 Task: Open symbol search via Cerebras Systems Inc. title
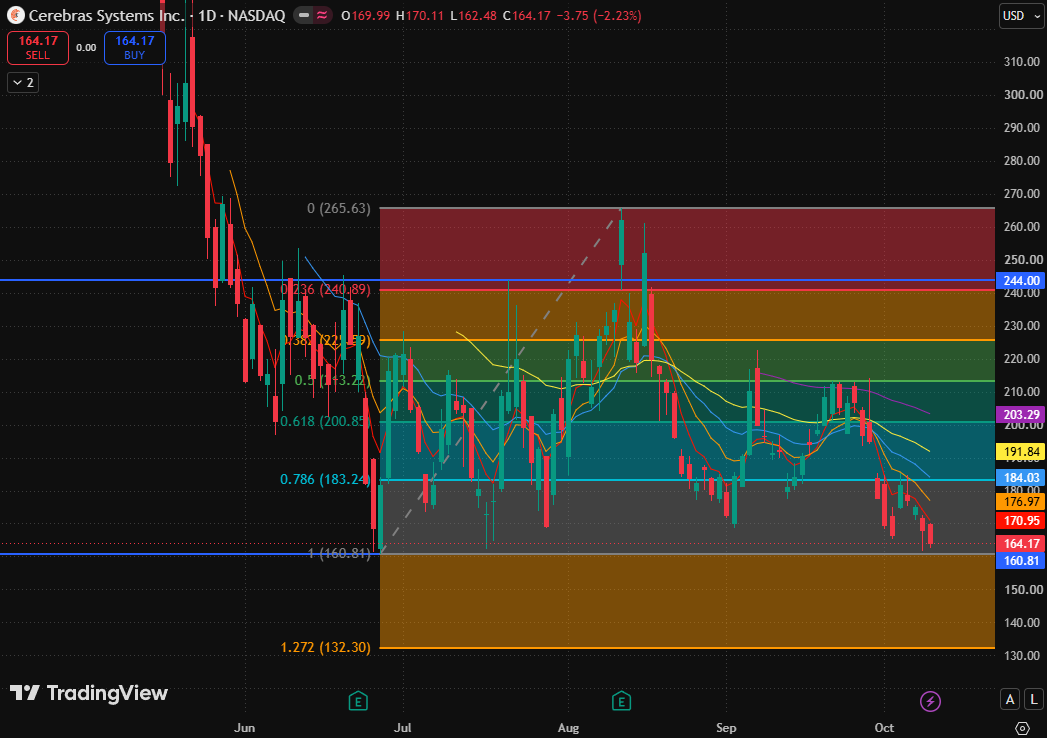pyautogui.click(x=106, y=15)
